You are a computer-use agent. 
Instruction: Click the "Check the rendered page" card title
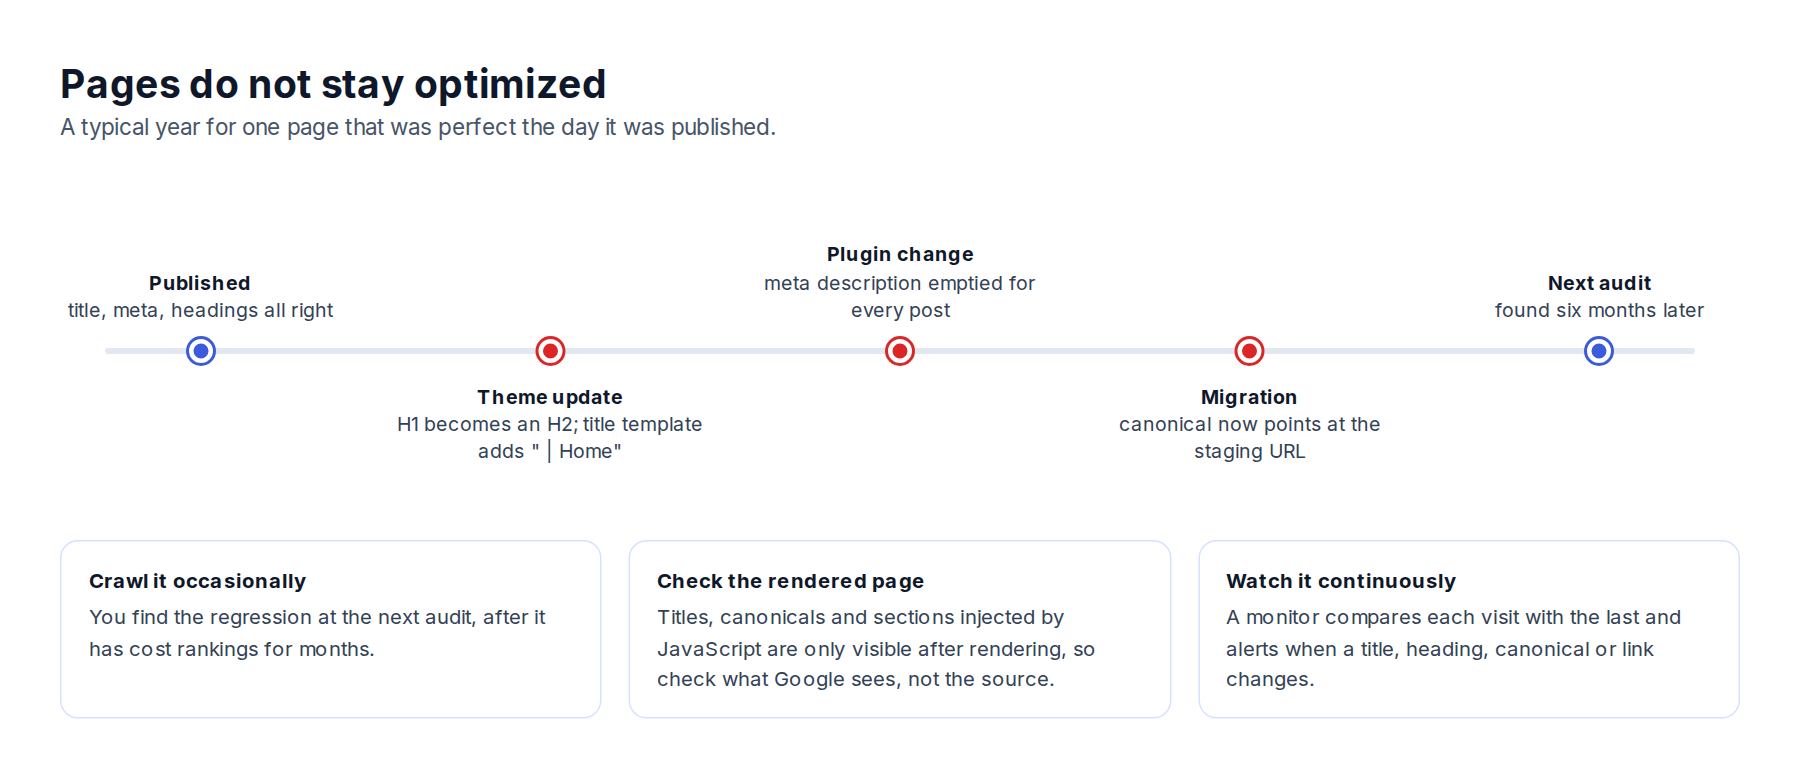(790, 581)
